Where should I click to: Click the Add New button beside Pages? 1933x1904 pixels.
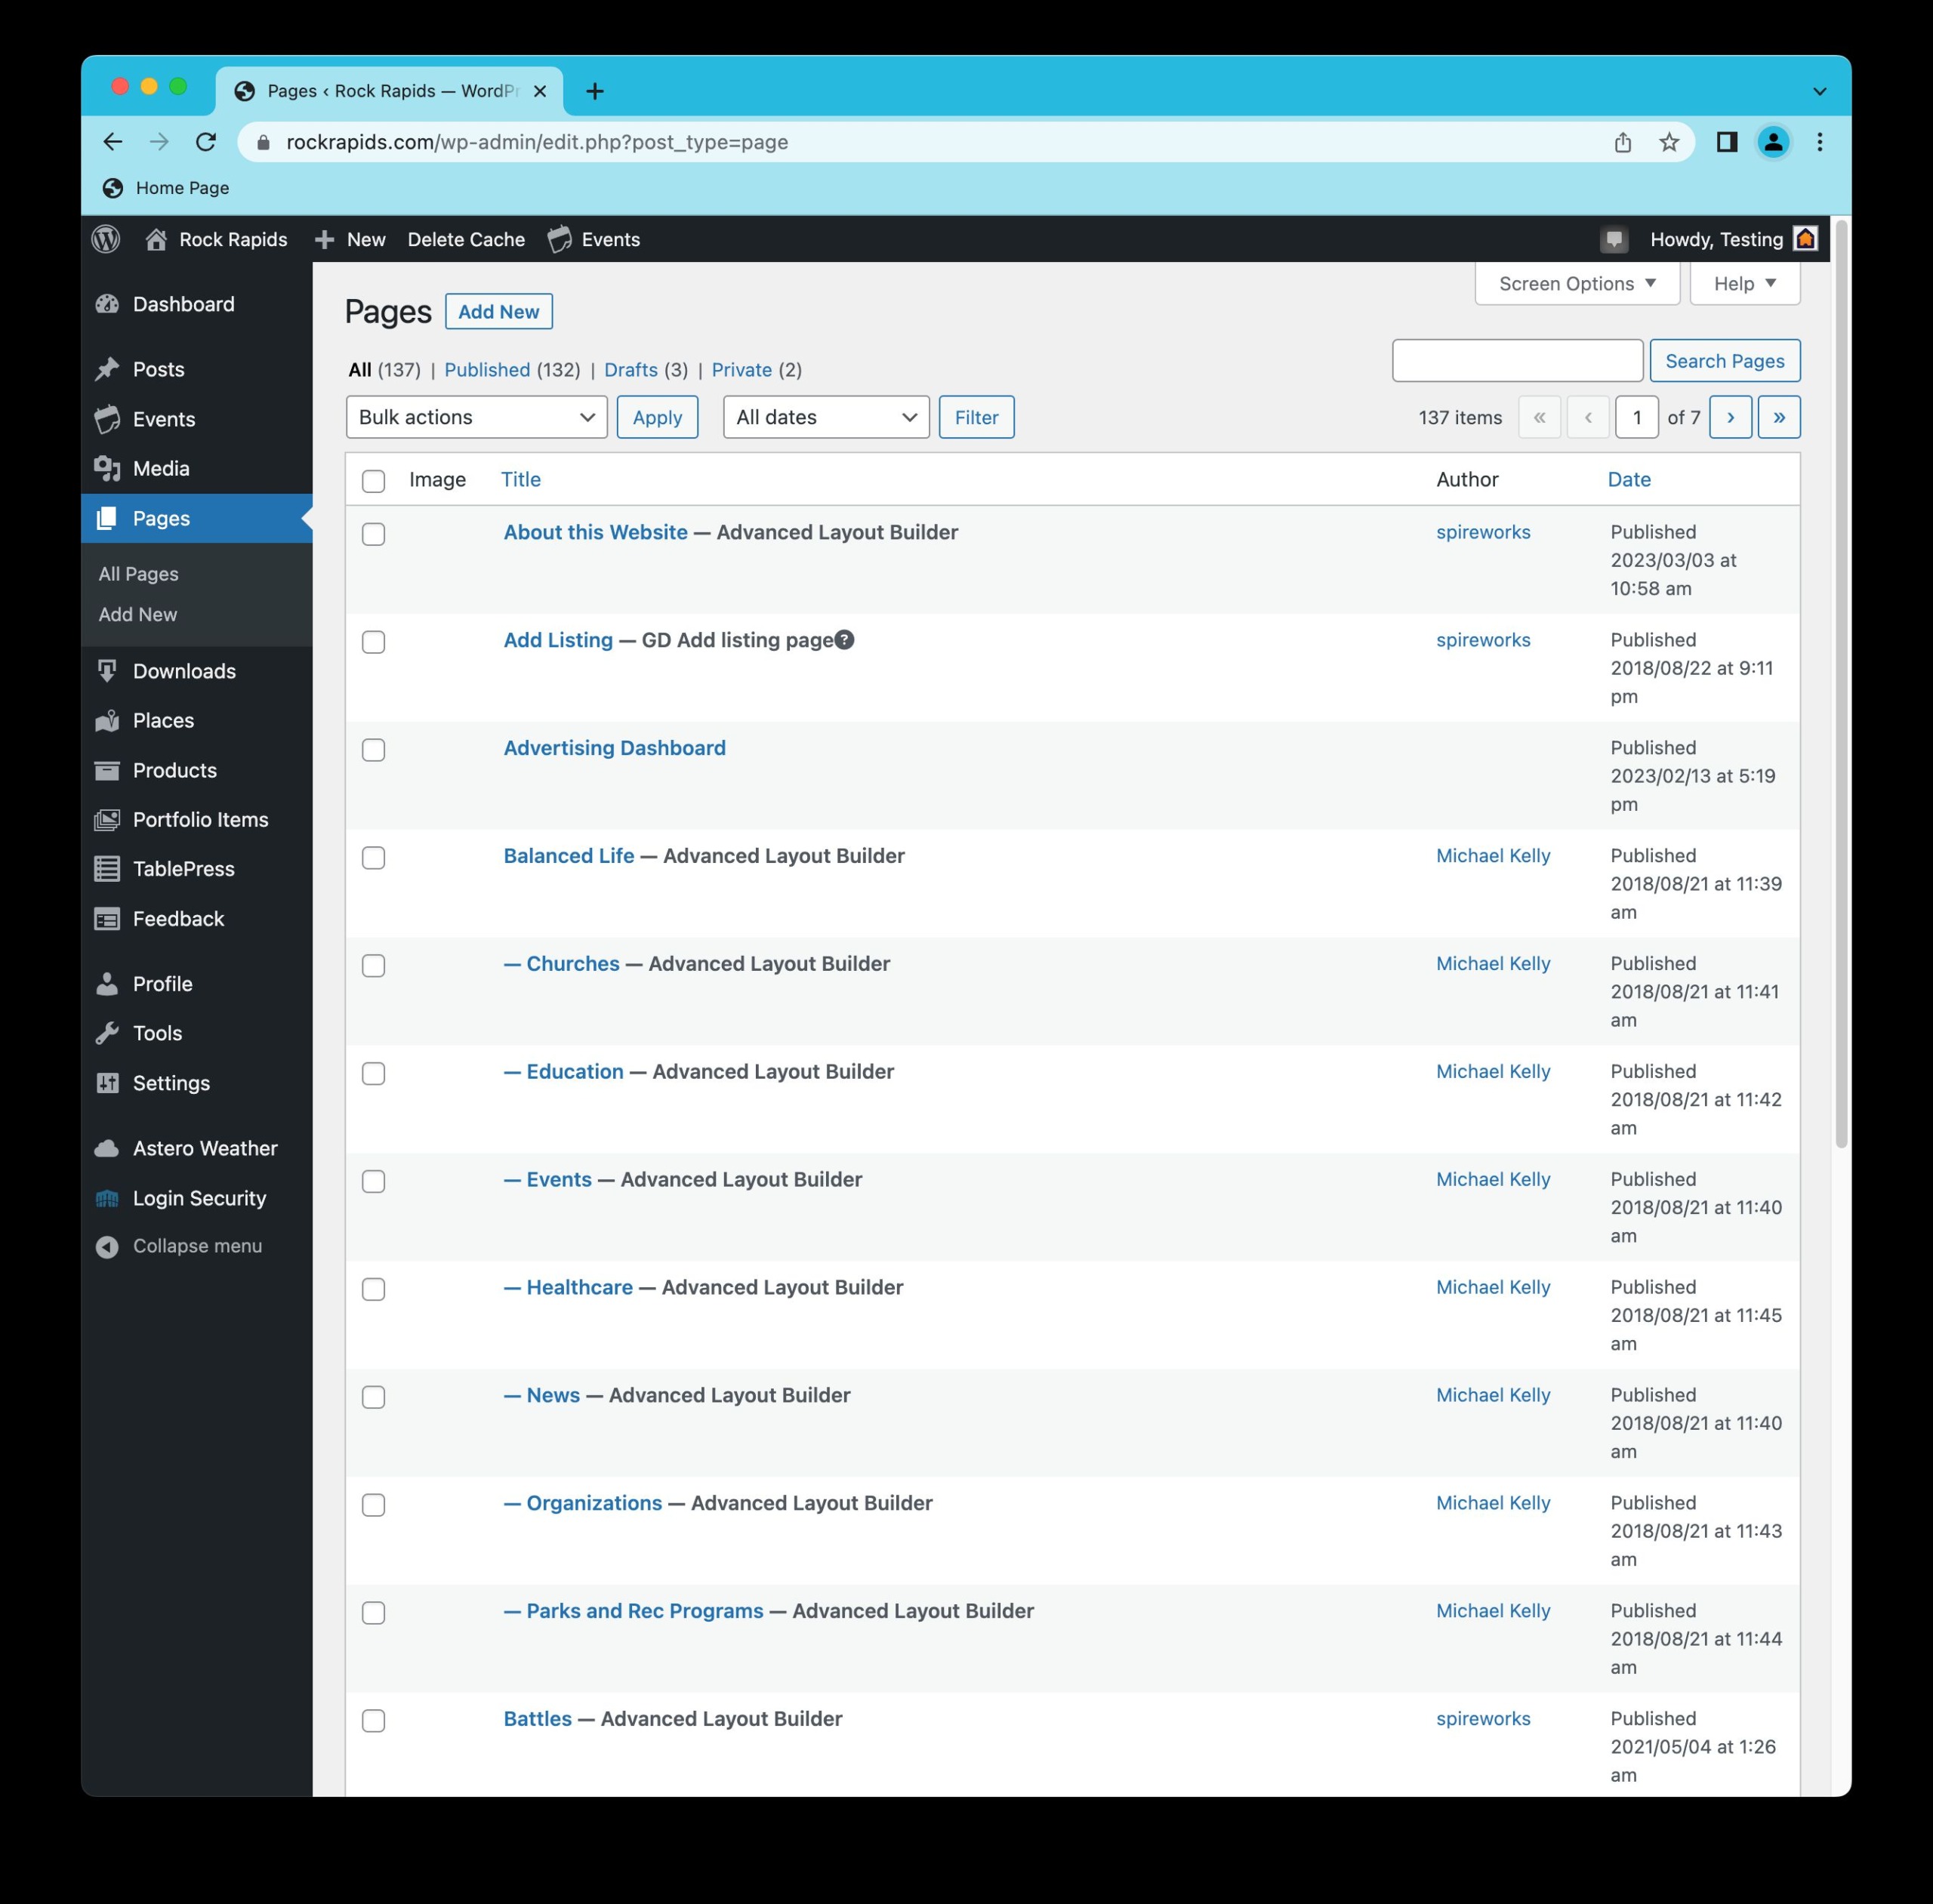click(498, 312)
